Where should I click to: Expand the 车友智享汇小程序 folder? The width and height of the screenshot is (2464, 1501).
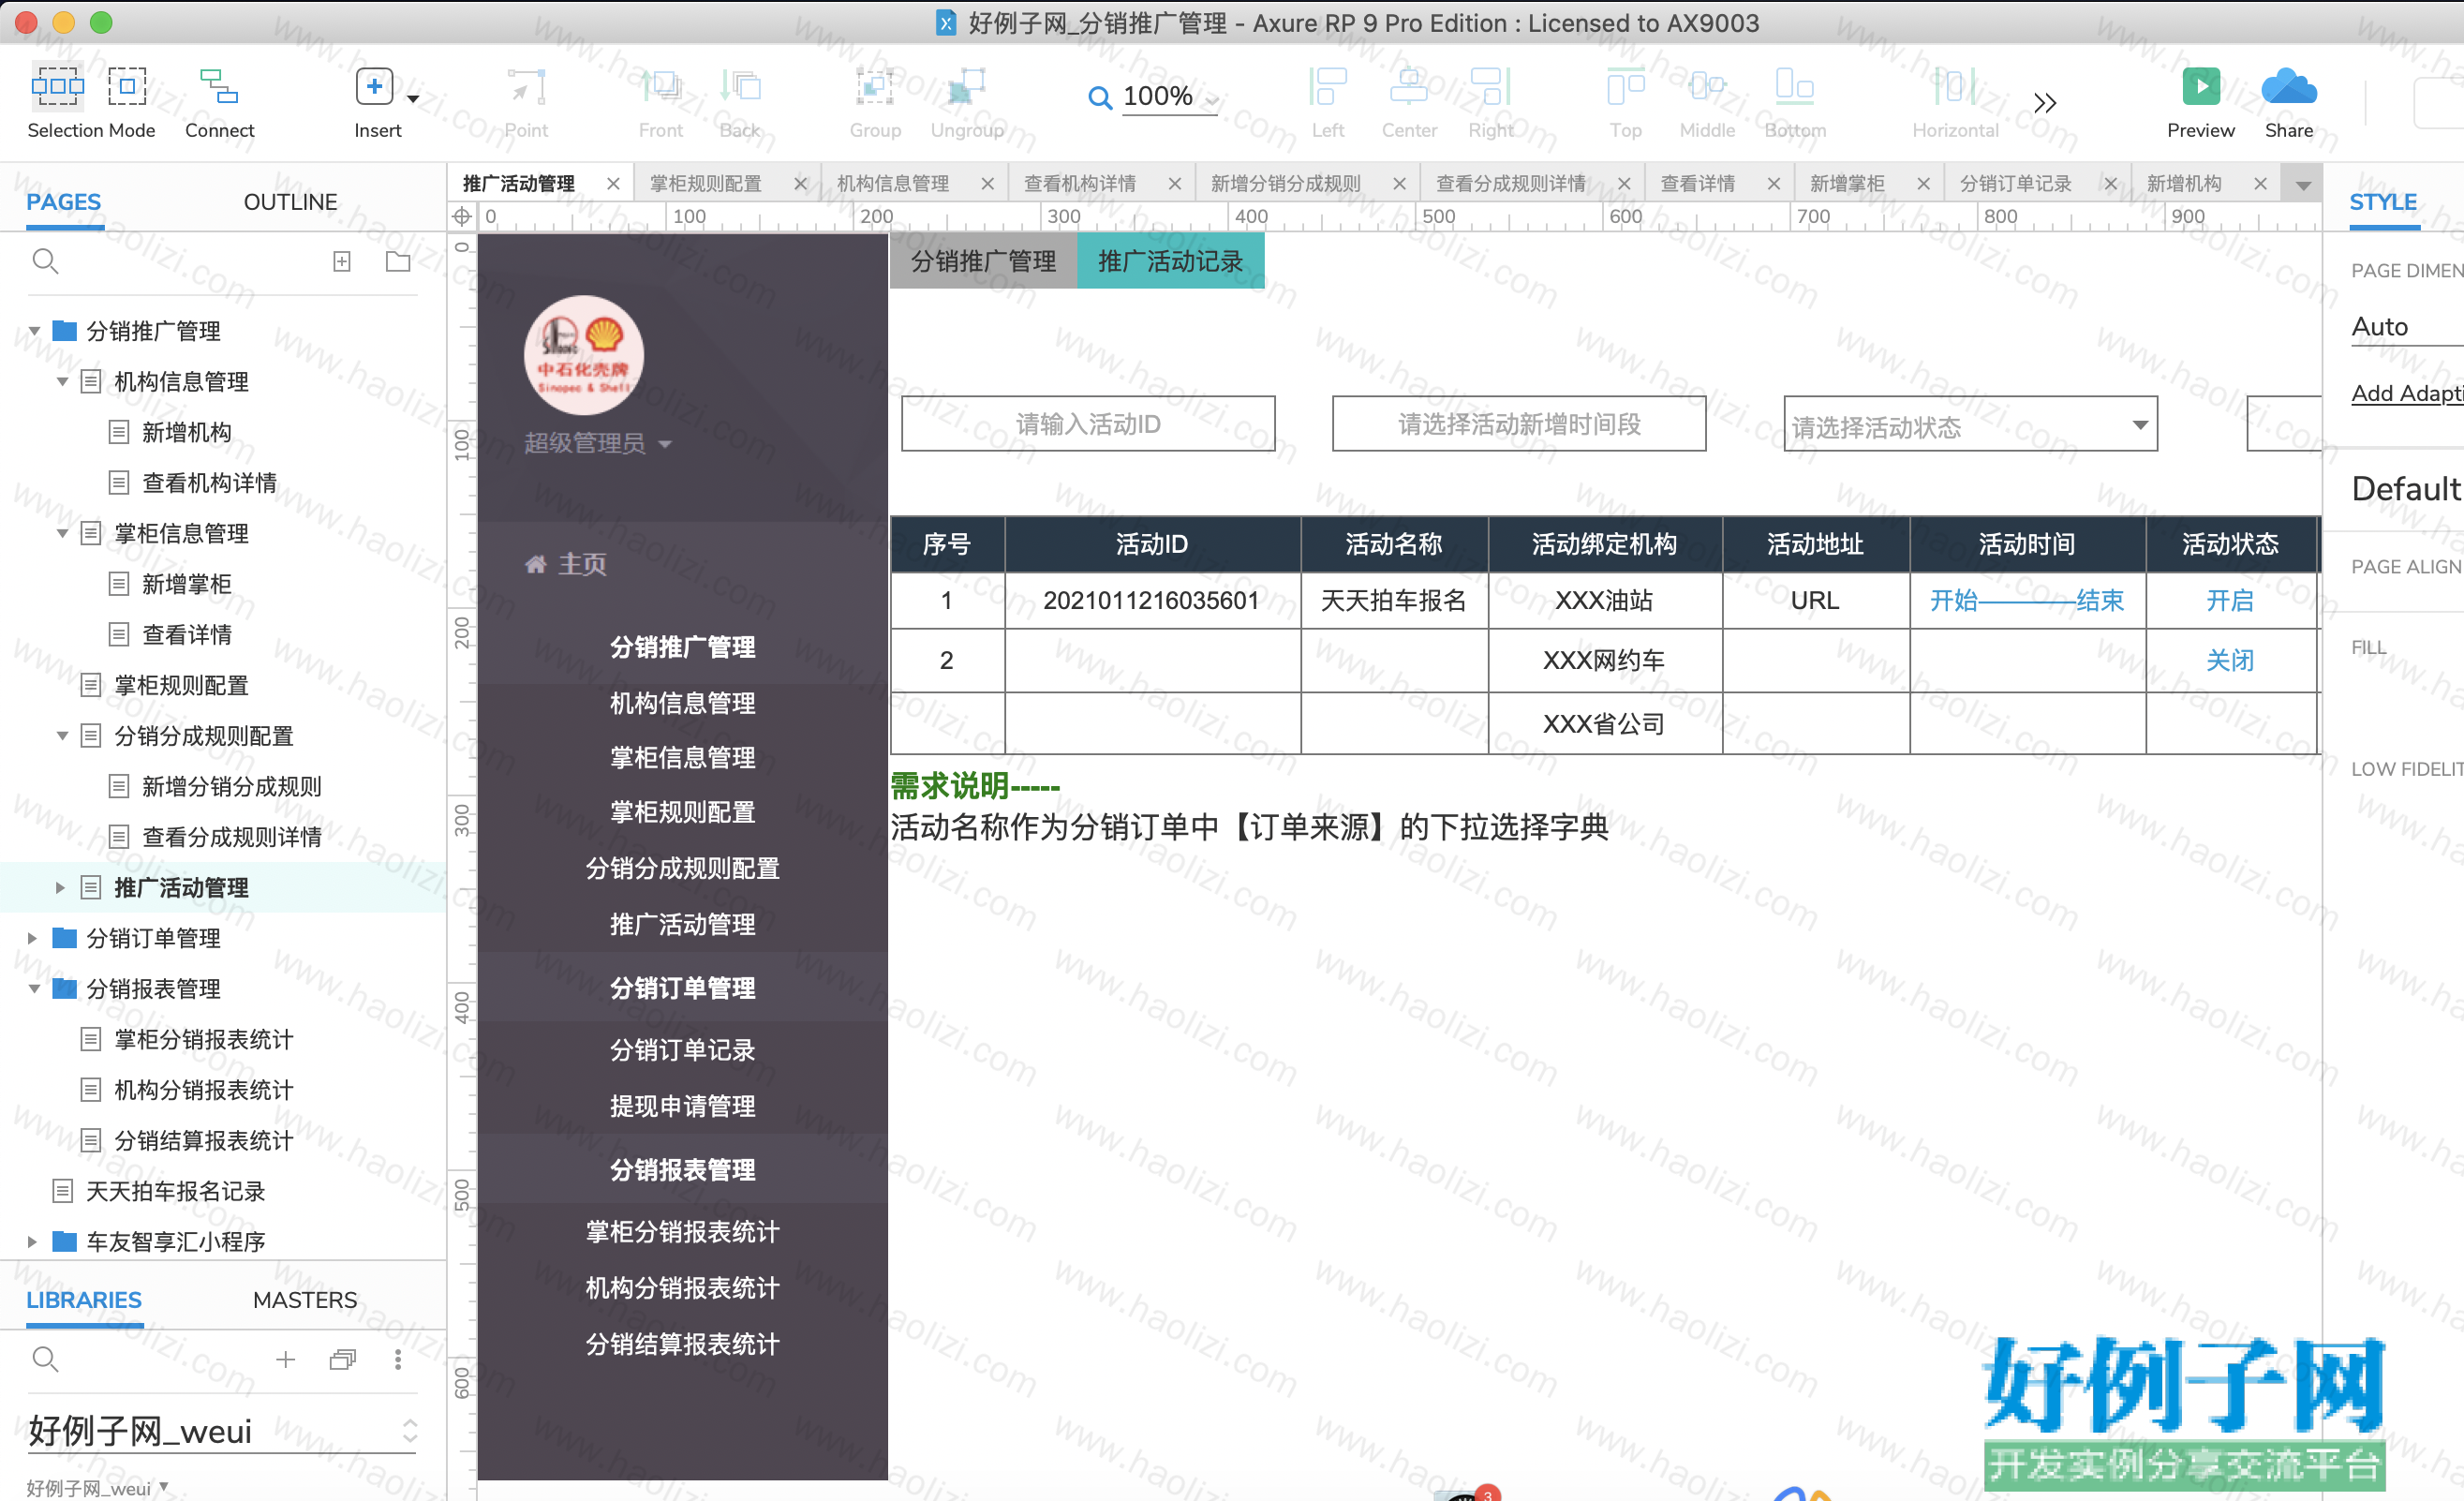coord(32,1242)
